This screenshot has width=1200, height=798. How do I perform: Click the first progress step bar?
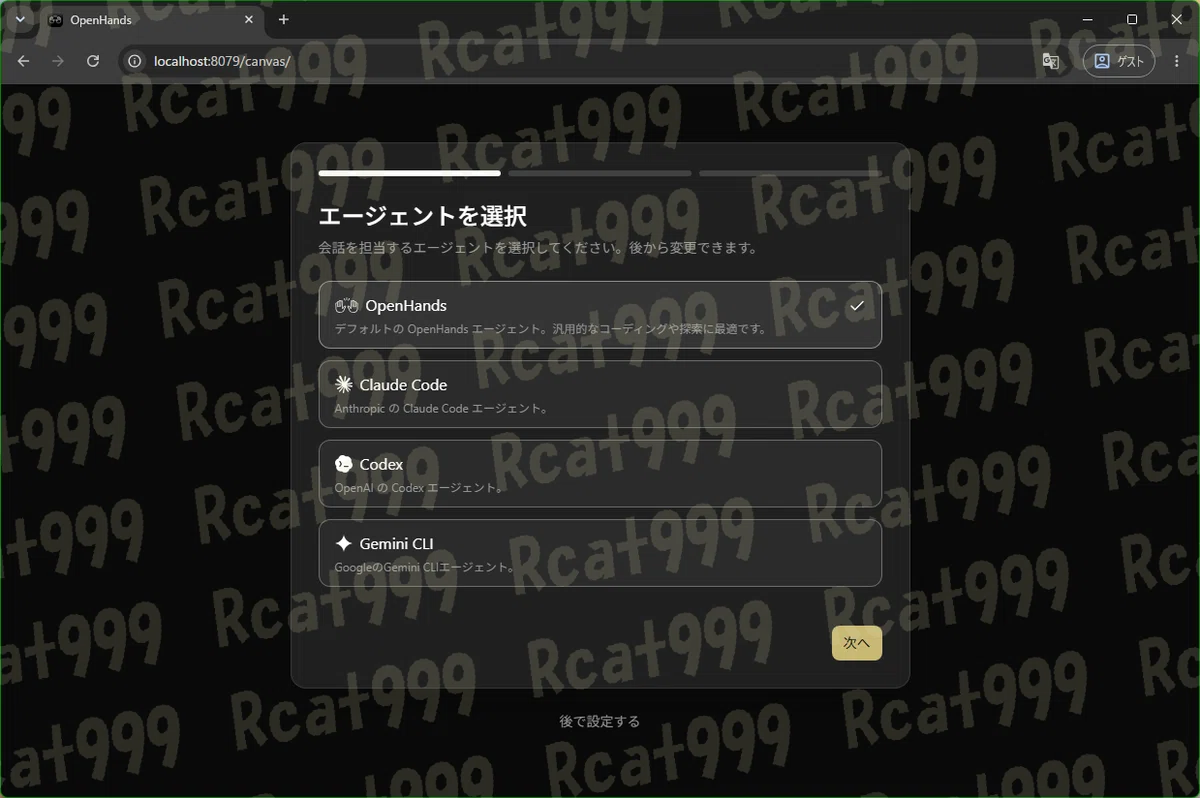pos(410,173)
